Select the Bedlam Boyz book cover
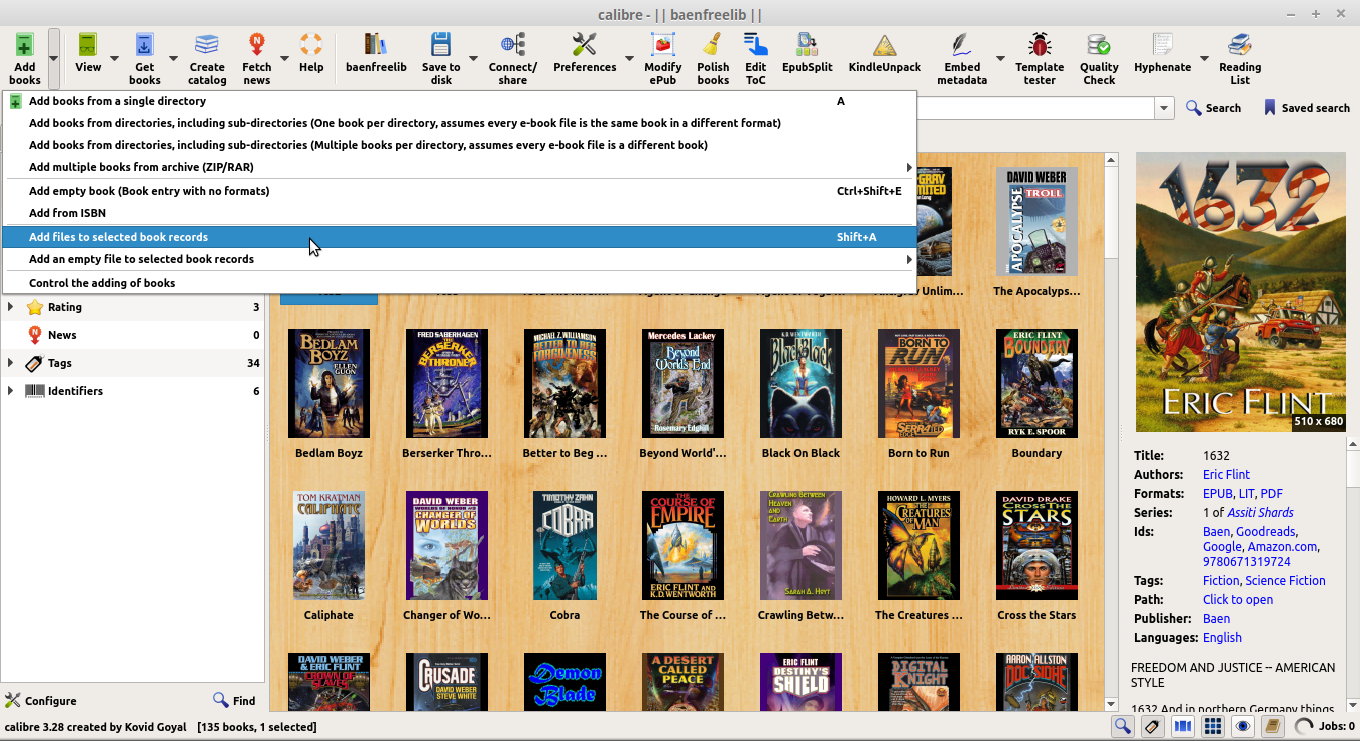This screenshot has height=741, width=1360. (329, 383)
